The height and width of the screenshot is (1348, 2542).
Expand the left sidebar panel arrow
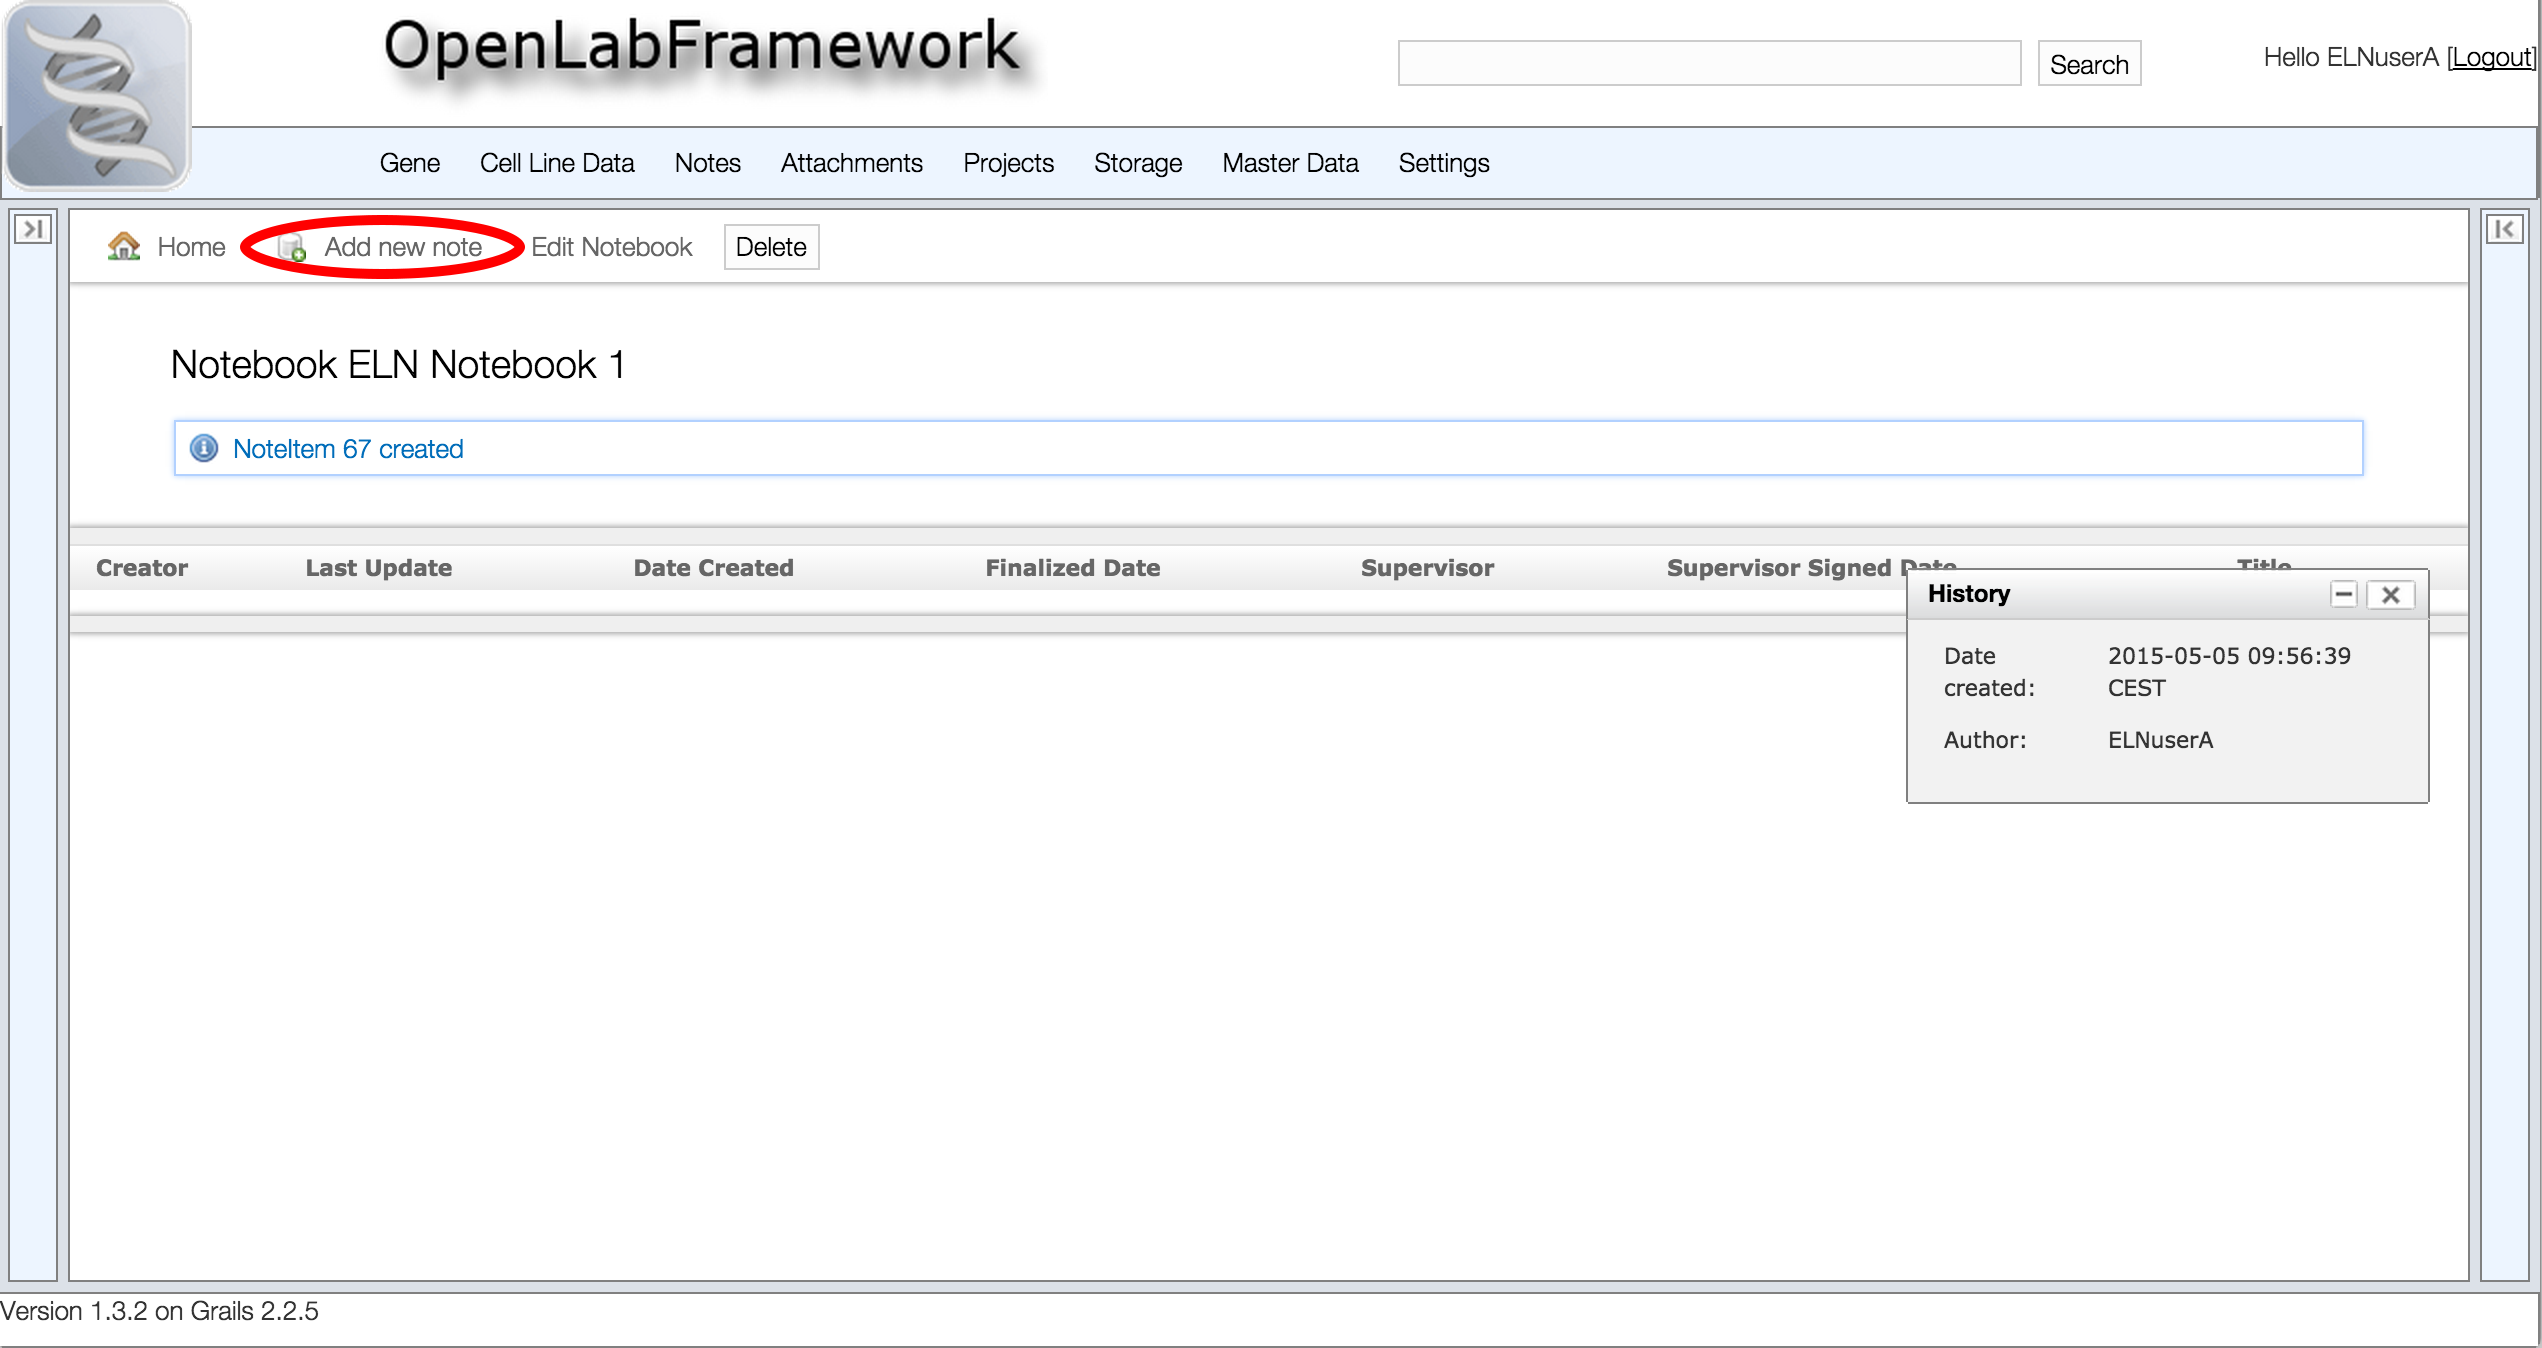pos(33,229)
